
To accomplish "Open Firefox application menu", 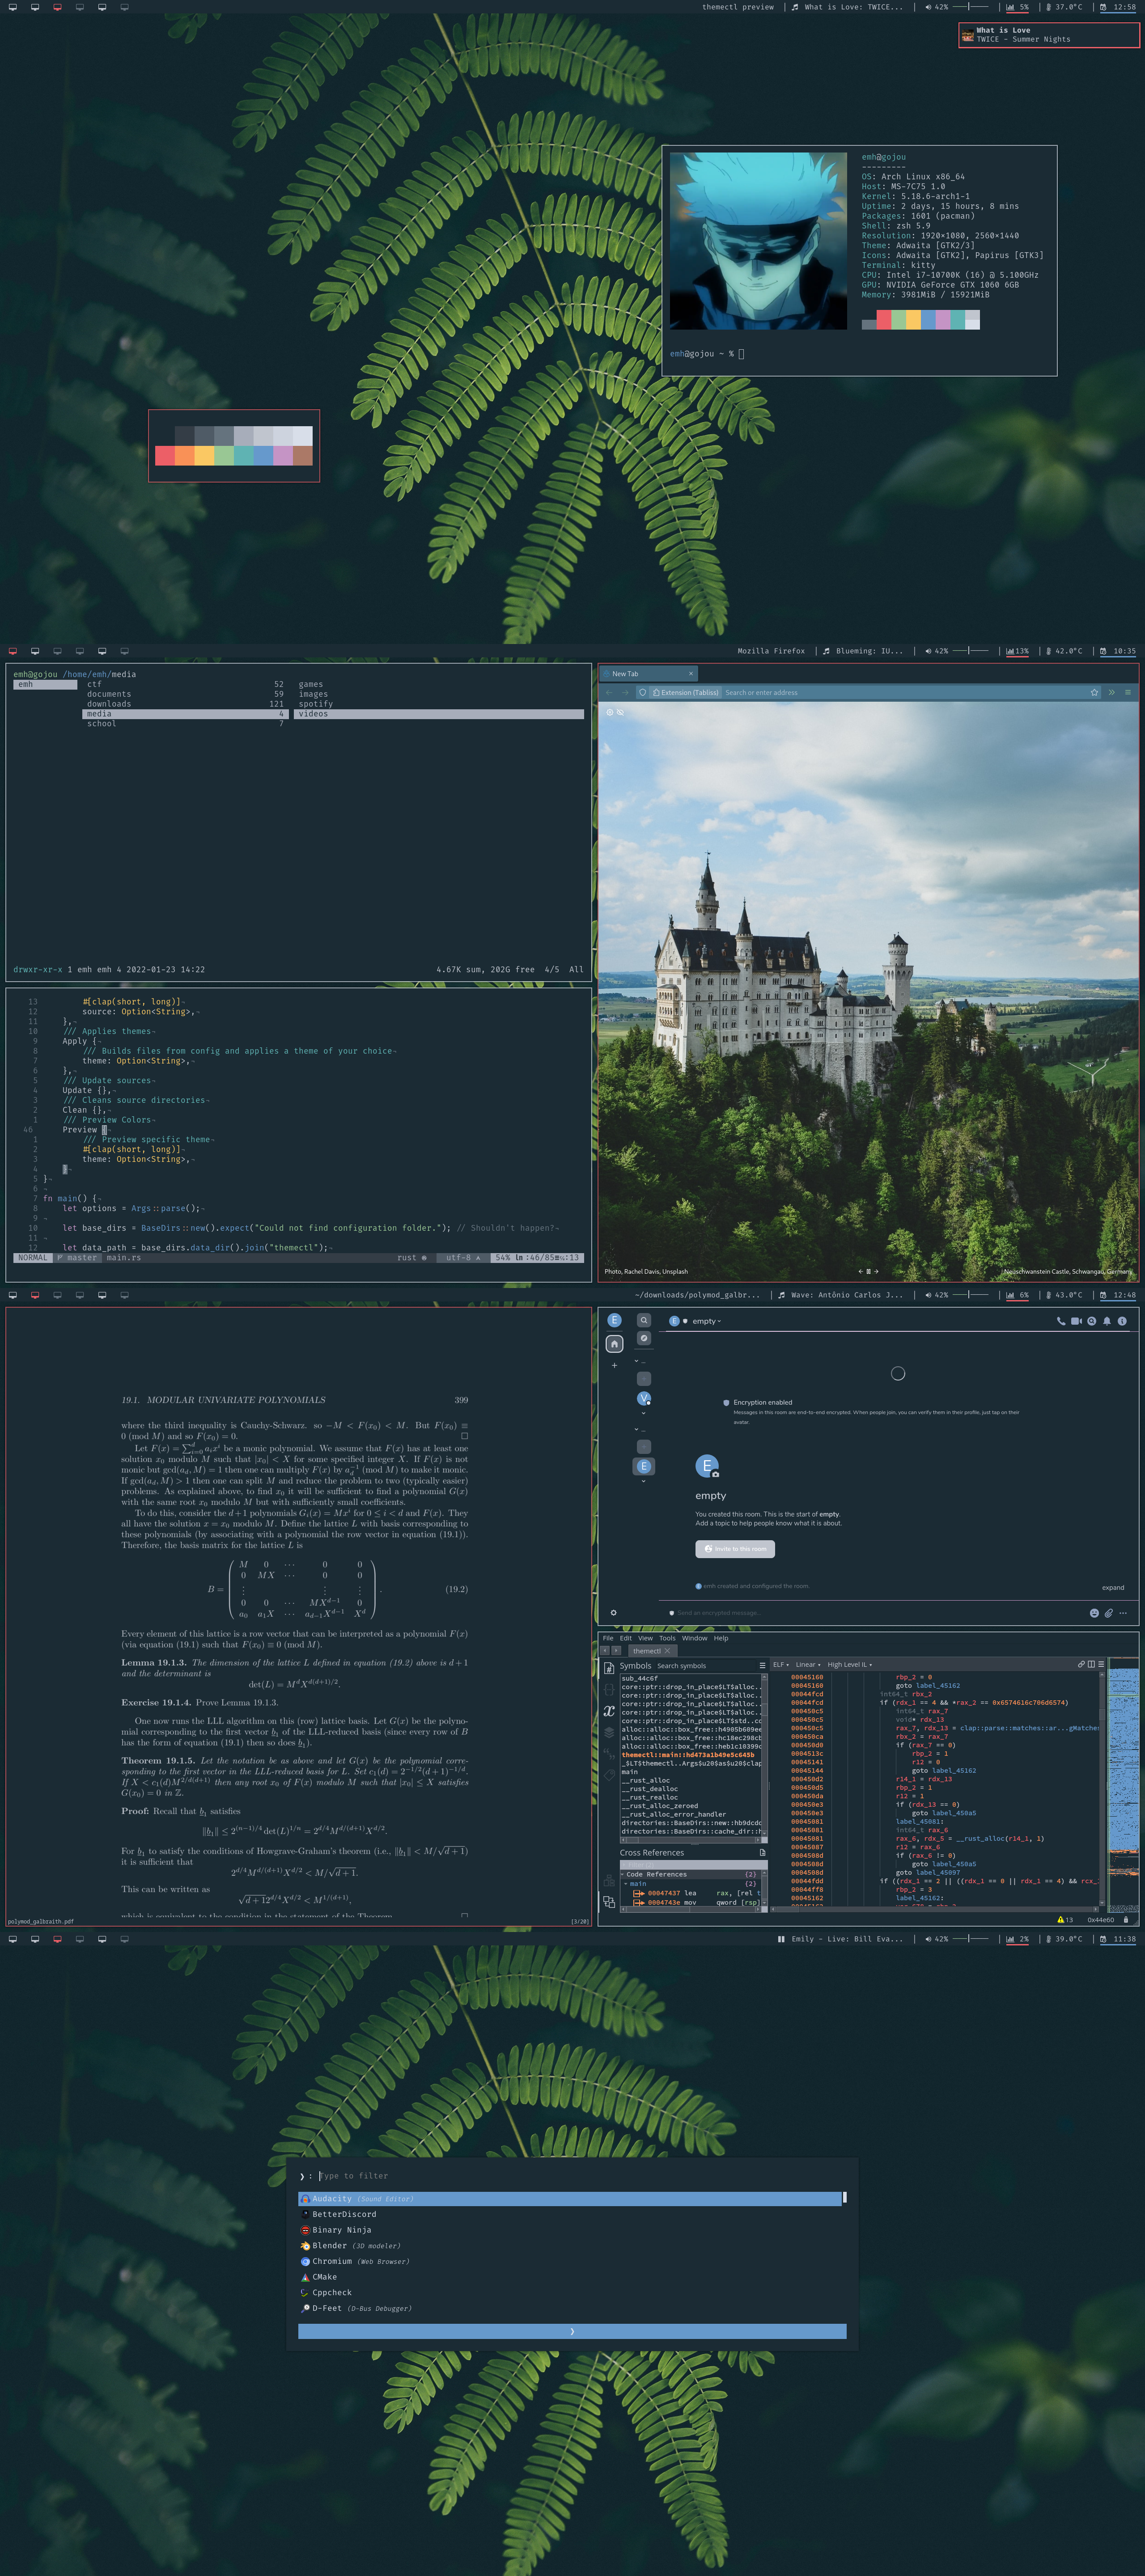I will [1128, 692].
